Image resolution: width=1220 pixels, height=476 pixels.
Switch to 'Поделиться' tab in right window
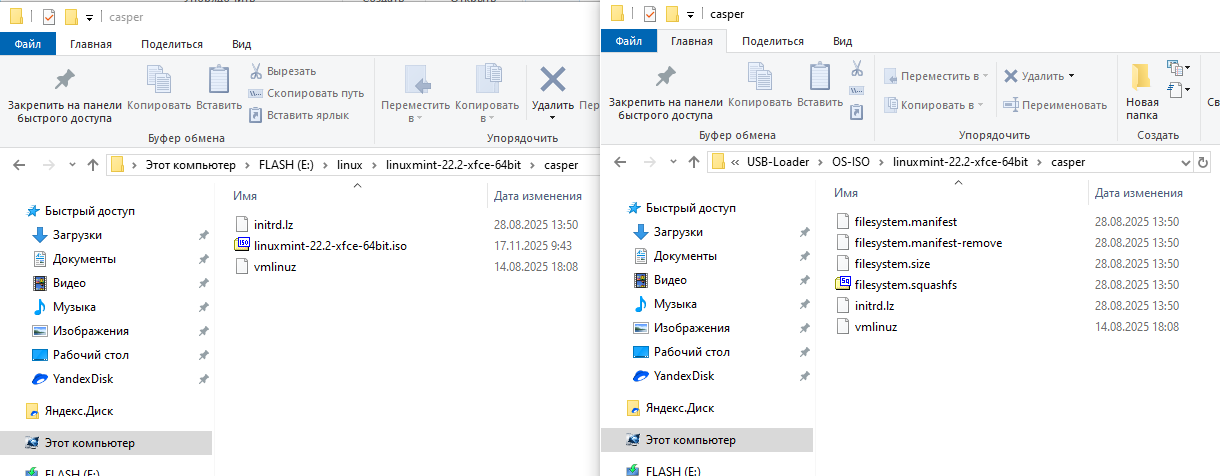tap(773, 41)
